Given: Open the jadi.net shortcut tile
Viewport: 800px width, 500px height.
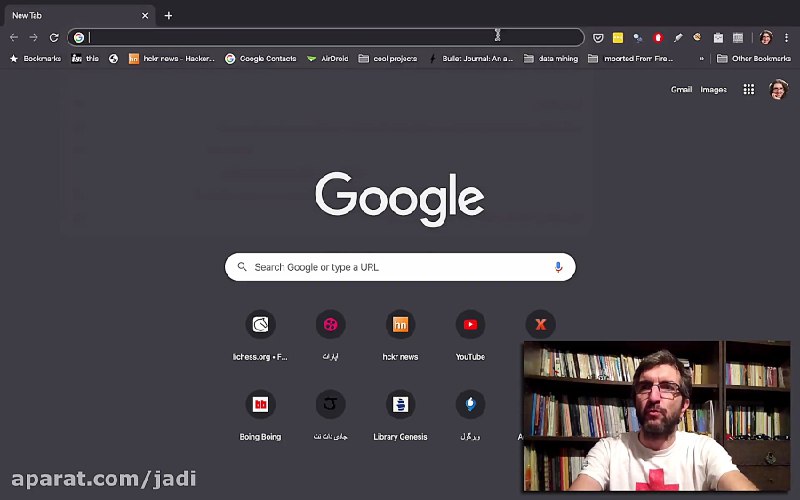Looking at the screenshot, I should pyautogui.click(x=330, y=415).
